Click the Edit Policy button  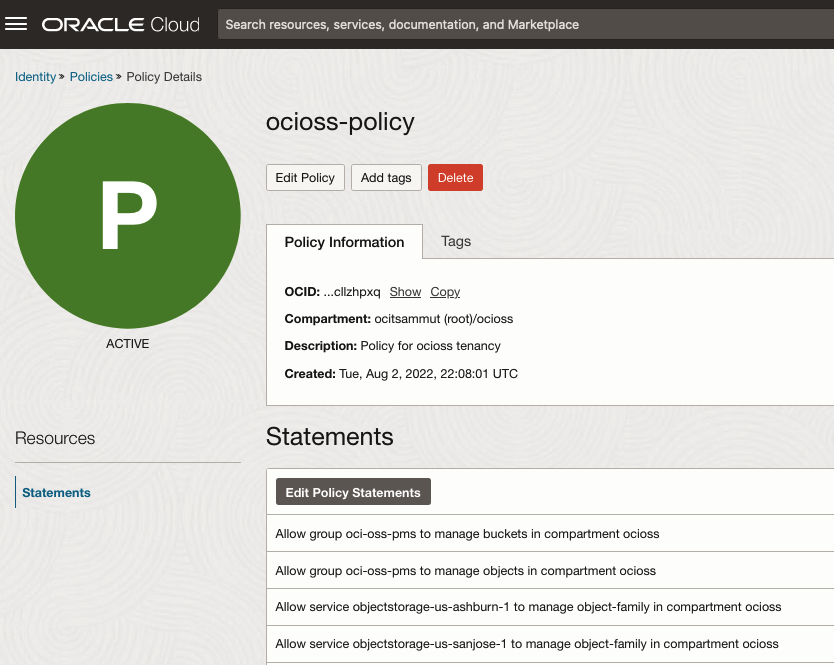(x=305, y=177)
